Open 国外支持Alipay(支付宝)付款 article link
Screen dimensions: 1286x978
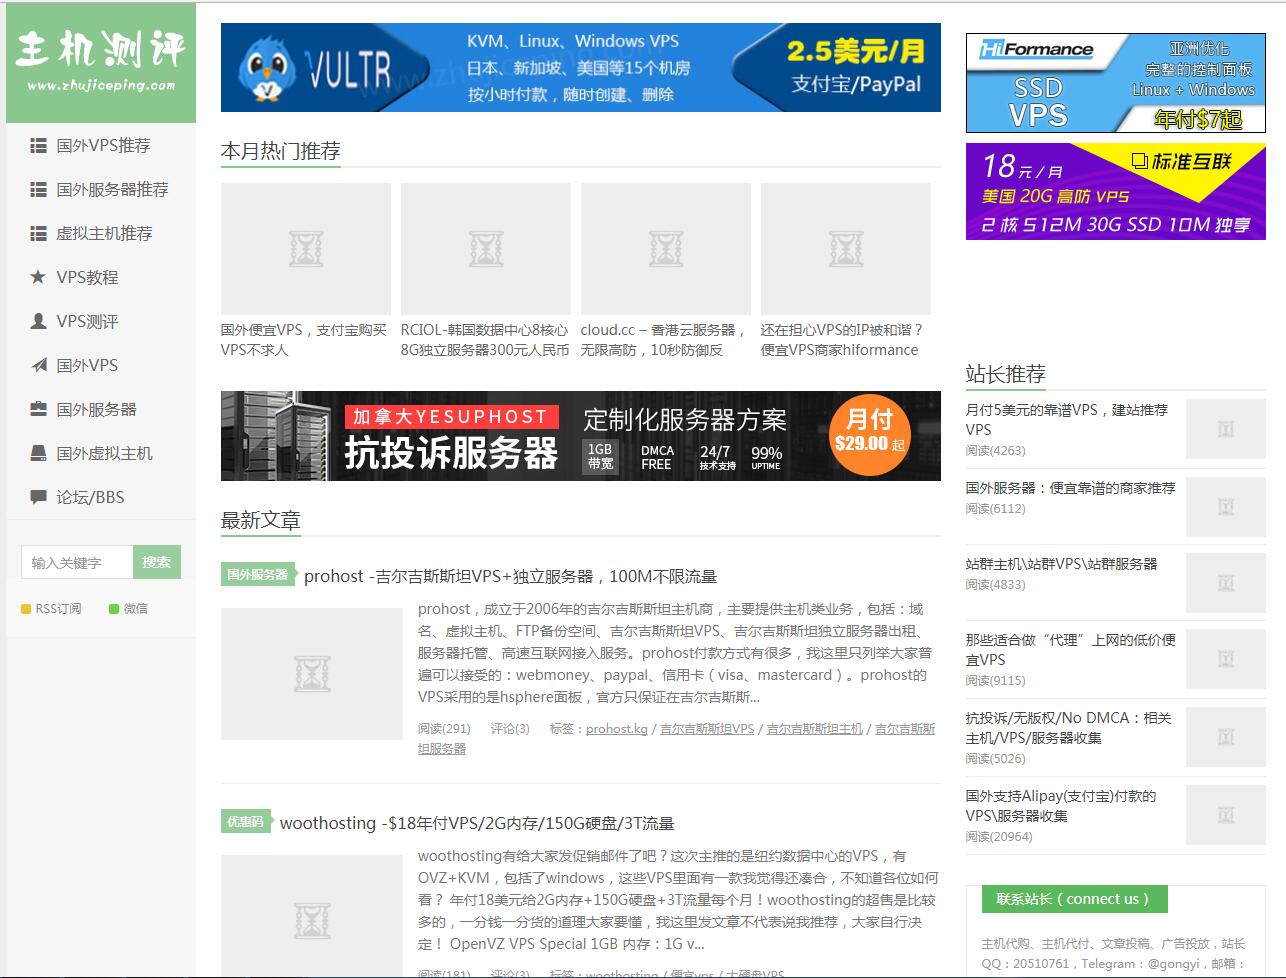[1061, 806]
